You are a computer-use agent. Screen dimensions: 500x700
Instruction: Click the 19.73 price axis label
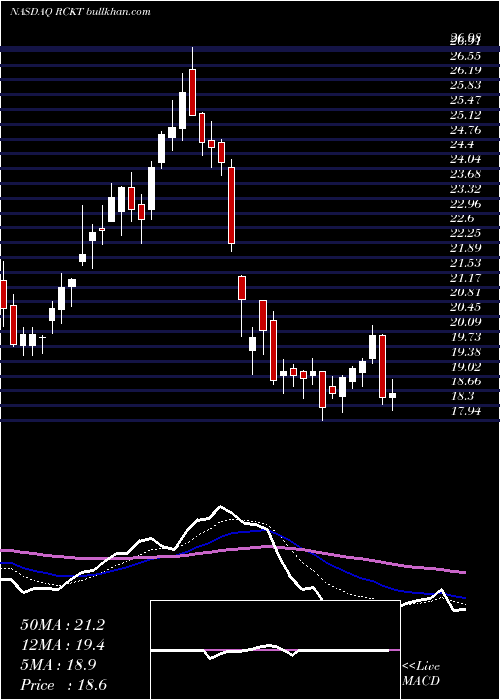click(468, 337)
